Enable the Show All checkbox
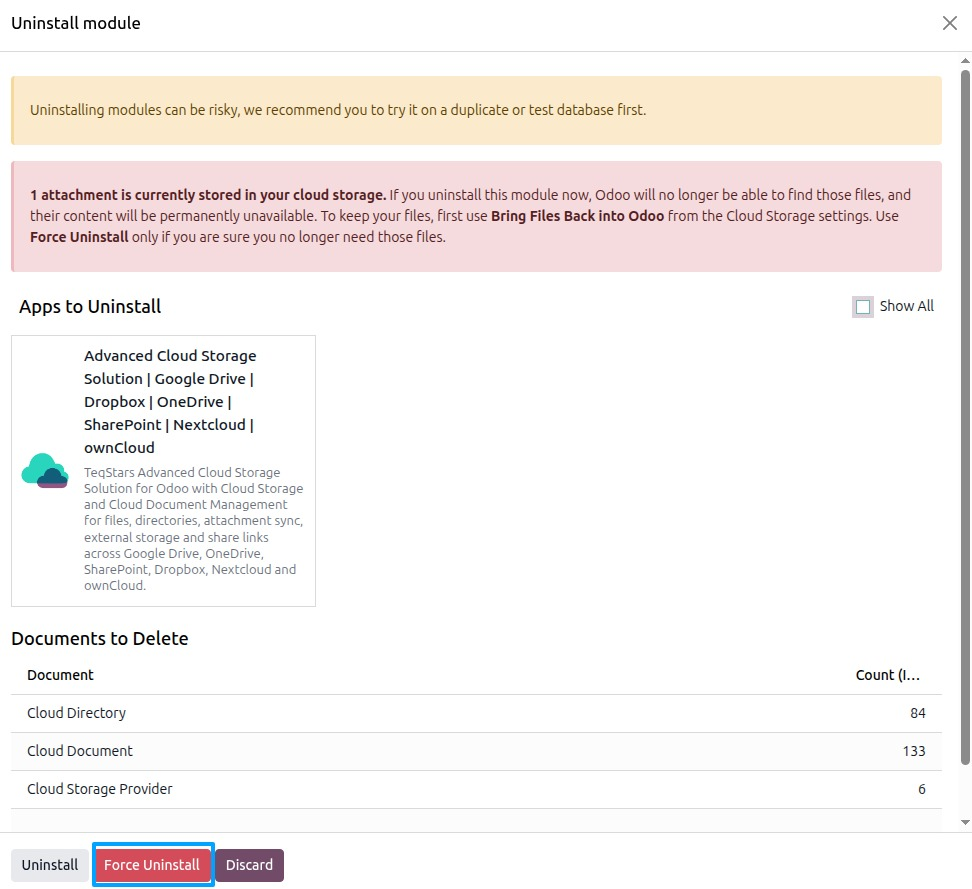This screenshot has height=889, width=972. tap(862, 306)
